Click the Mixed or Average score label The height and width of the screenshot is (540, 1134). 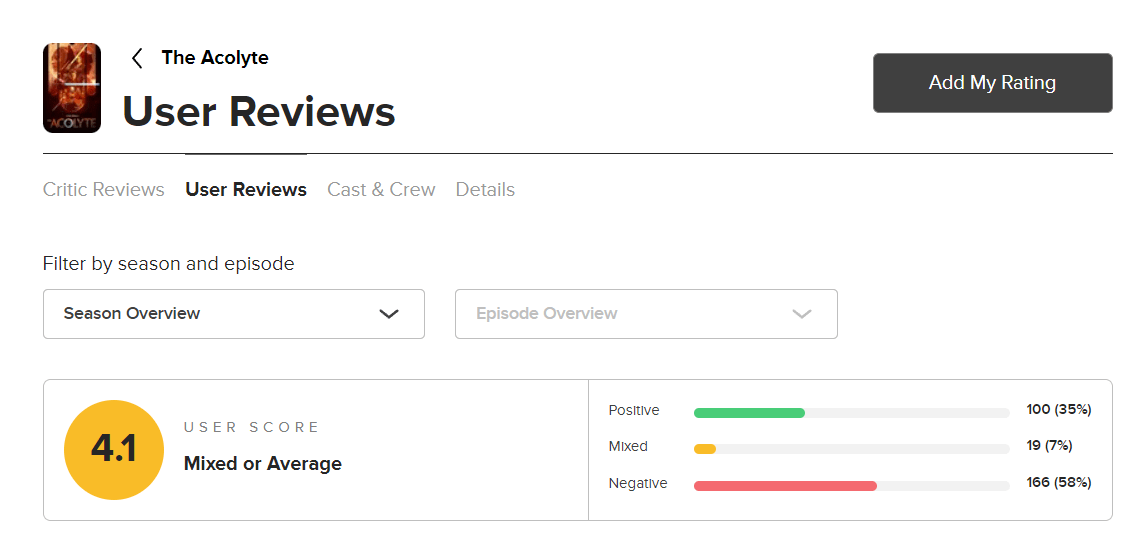[x=263, y=464]
